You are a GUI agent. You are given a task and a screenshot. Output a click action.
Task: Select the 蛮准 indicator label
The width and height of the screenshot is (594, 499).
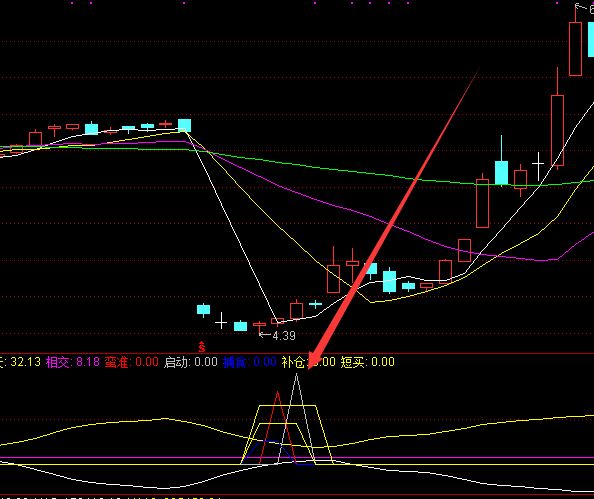pos(116,362)
